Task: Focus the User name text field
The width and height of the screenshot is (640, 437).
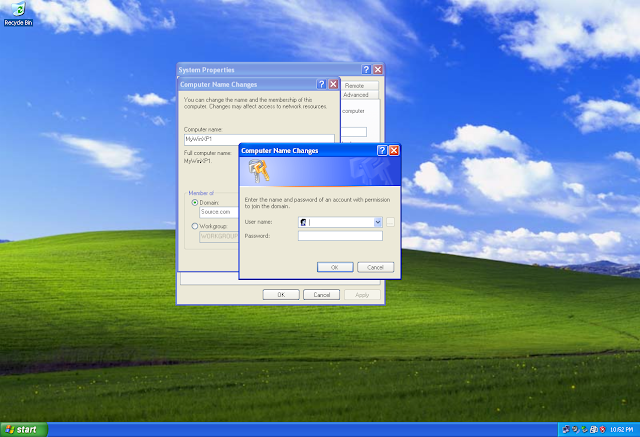Action: pos(340,222)
